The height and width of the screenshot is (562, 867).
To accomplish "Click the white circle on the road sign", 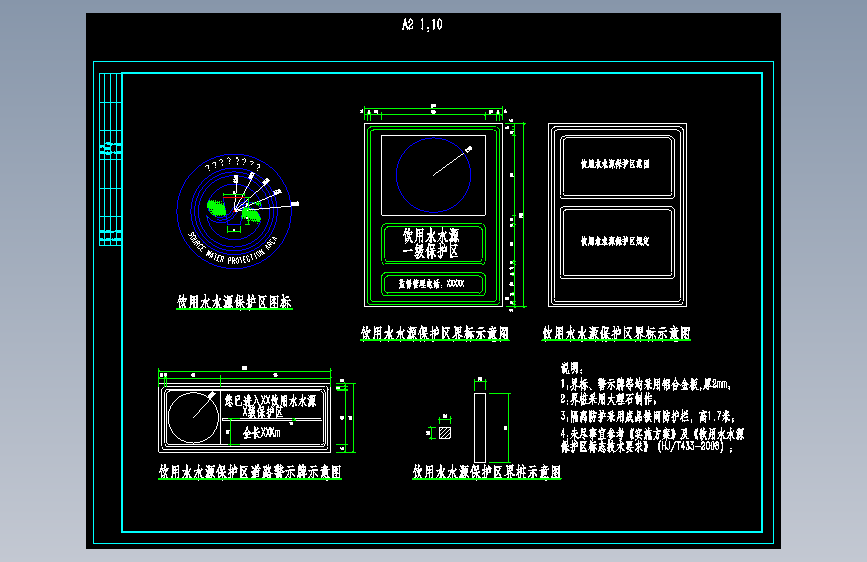I will pyautogui.click(x=194, y=418).
